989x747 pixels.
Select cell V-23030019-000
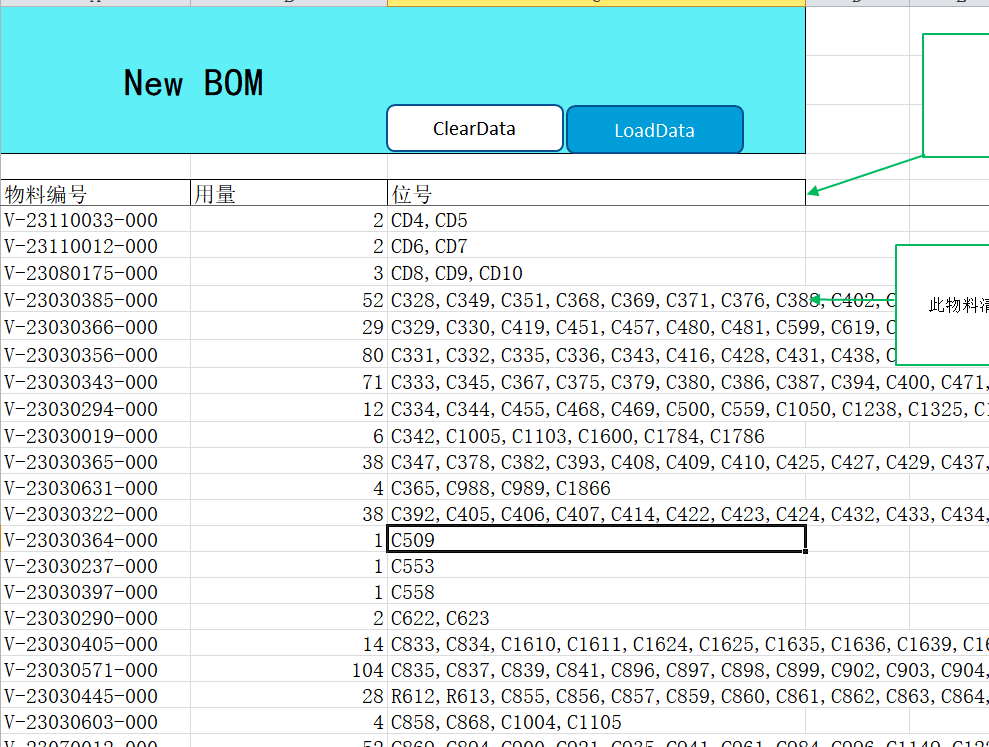[x=95, y=435]
